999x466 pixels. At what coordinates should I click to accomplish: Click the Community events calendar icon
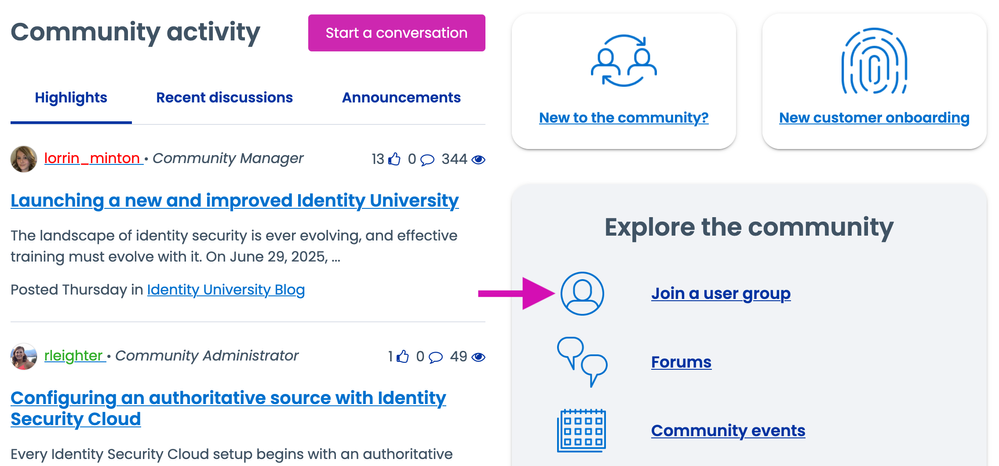(582, 431)
